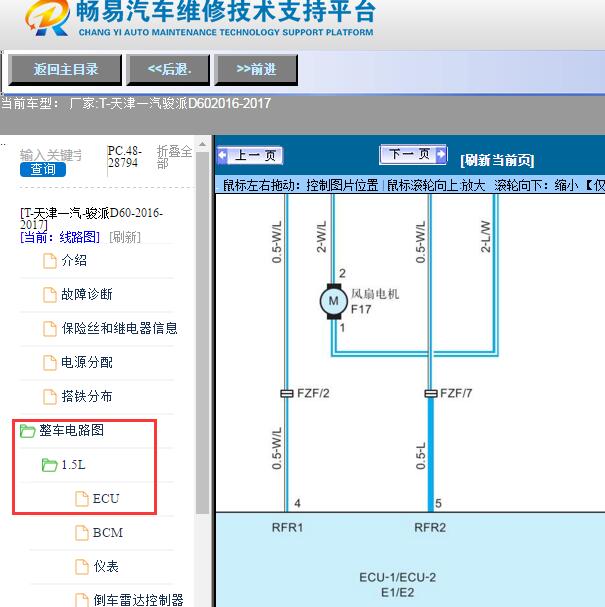Click 折叠全部 to collapse all
Screen dimensions: 605x607
(x=174, y=157)
